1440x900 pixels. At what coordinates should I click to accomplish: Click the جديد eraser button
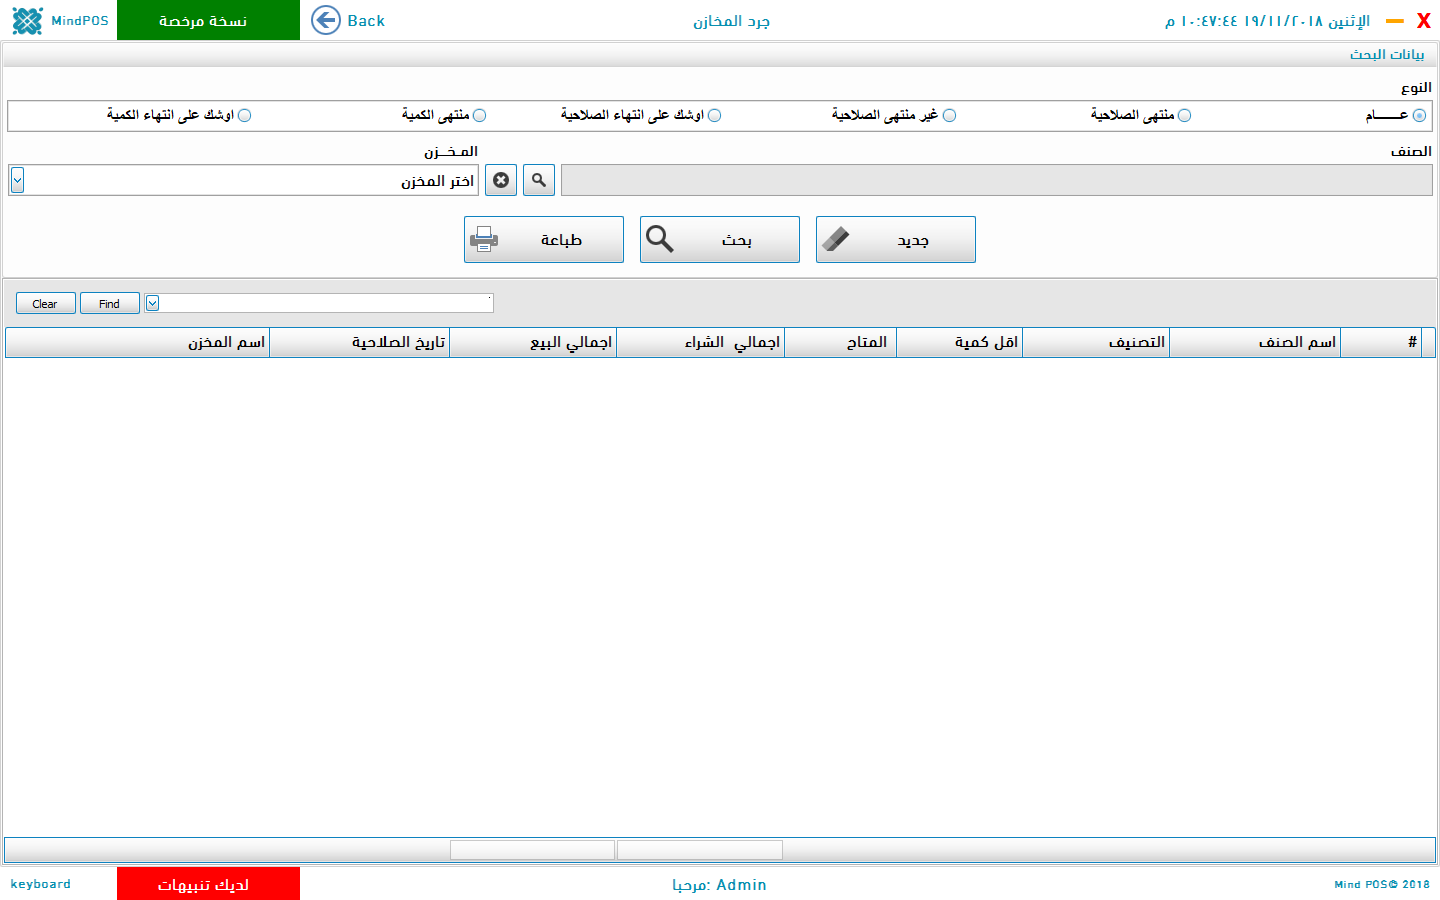[x=895, y=240]
